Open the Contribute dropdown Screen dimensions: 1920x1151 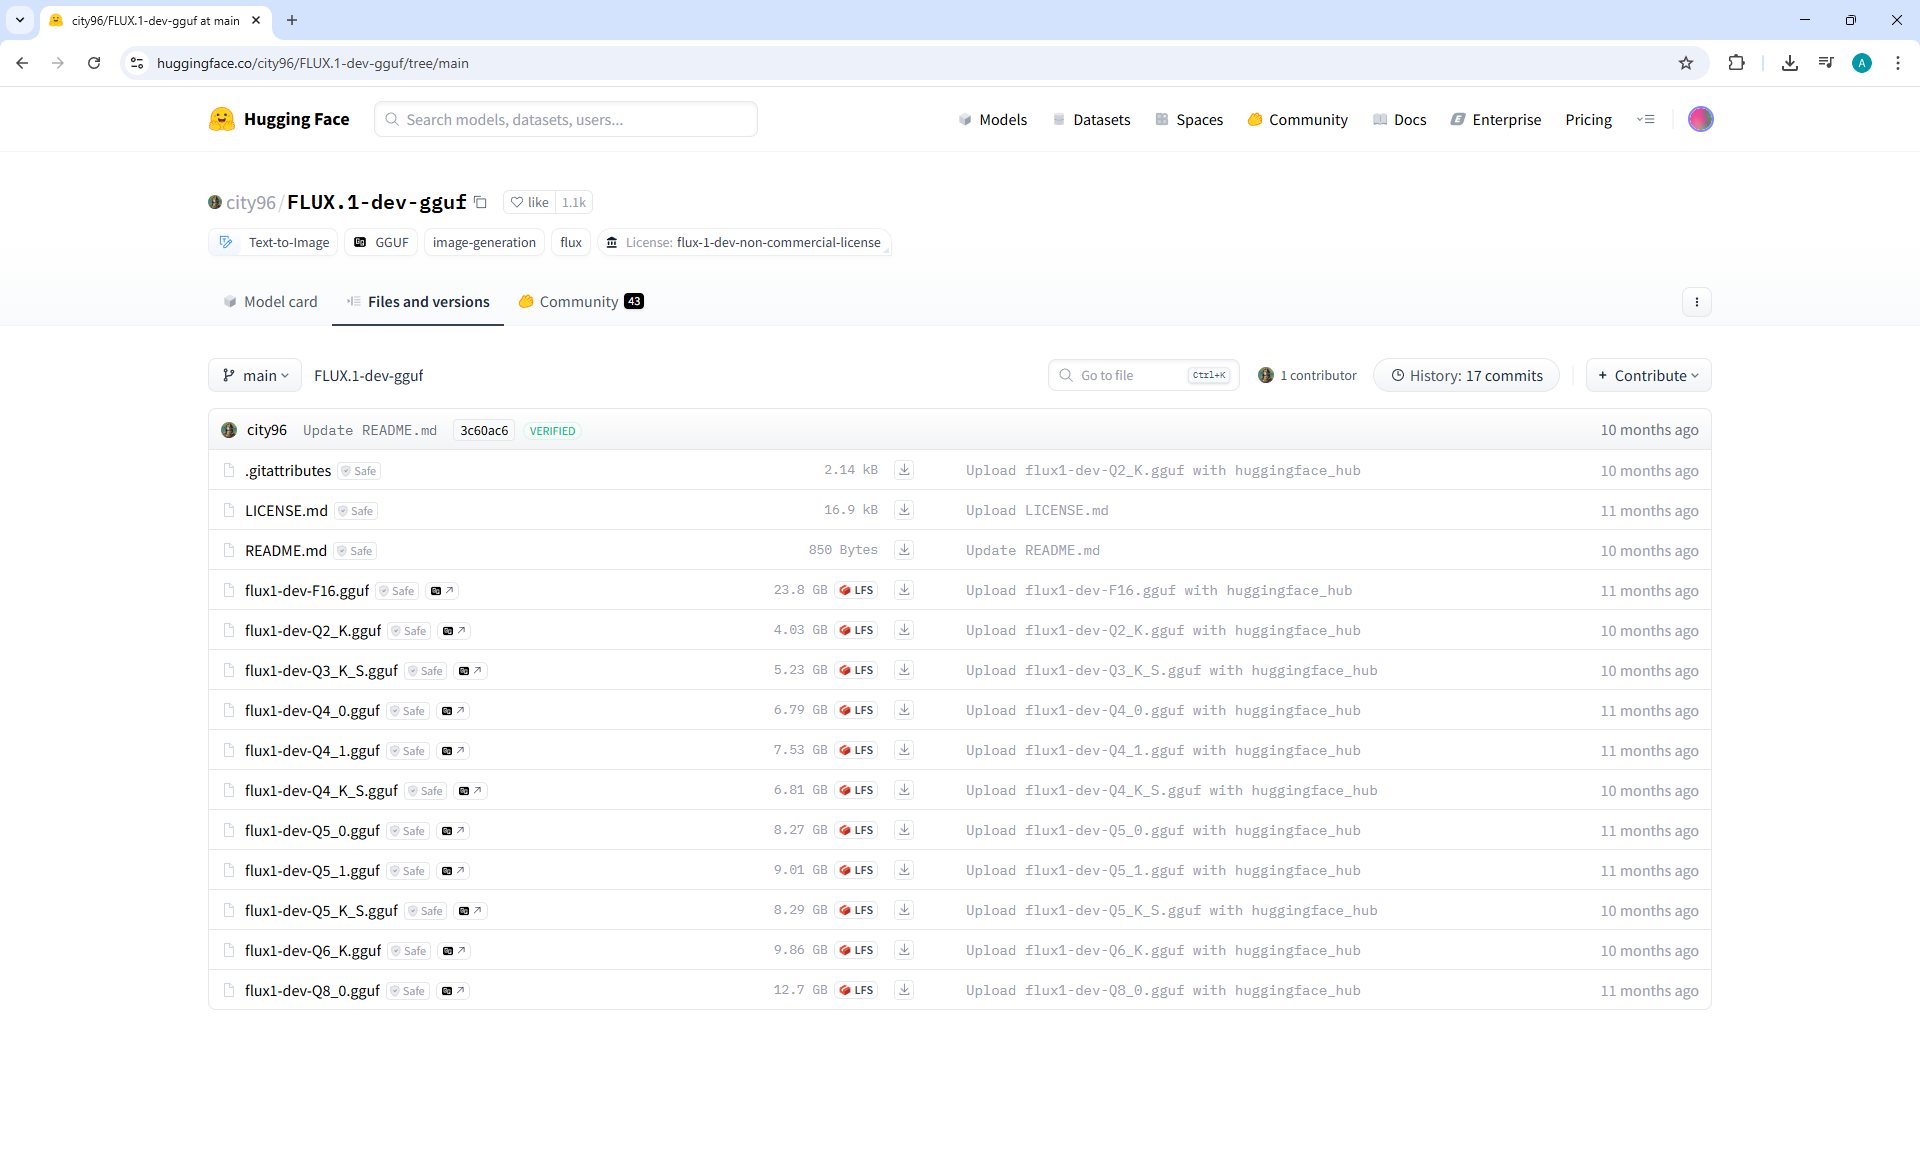point(1648,375)
